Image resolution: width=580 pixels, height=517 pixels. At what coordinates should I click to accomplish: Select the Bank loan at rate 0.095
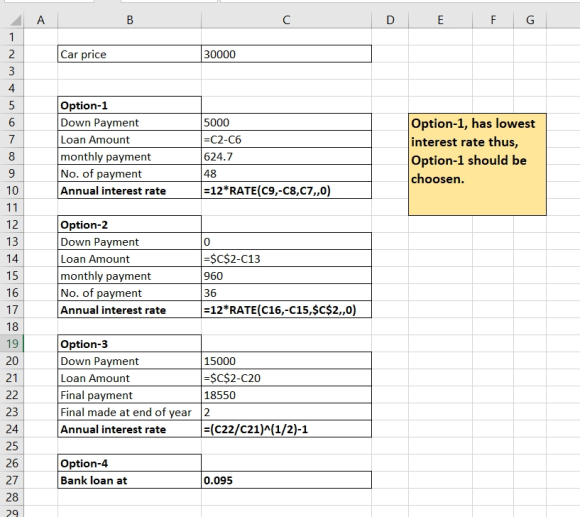pos(286,480)
